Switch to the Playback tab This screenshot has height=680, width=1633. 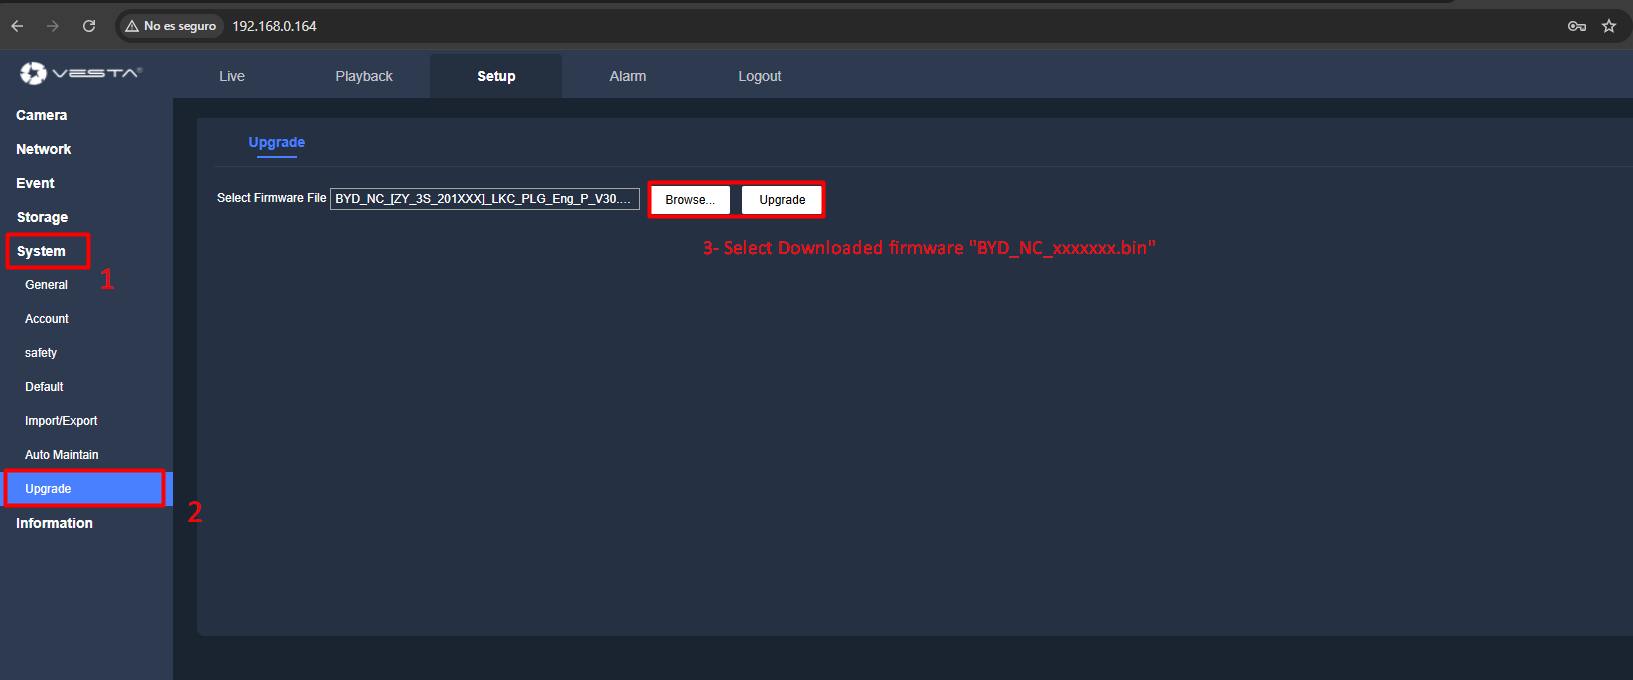(x=364, y=76)
